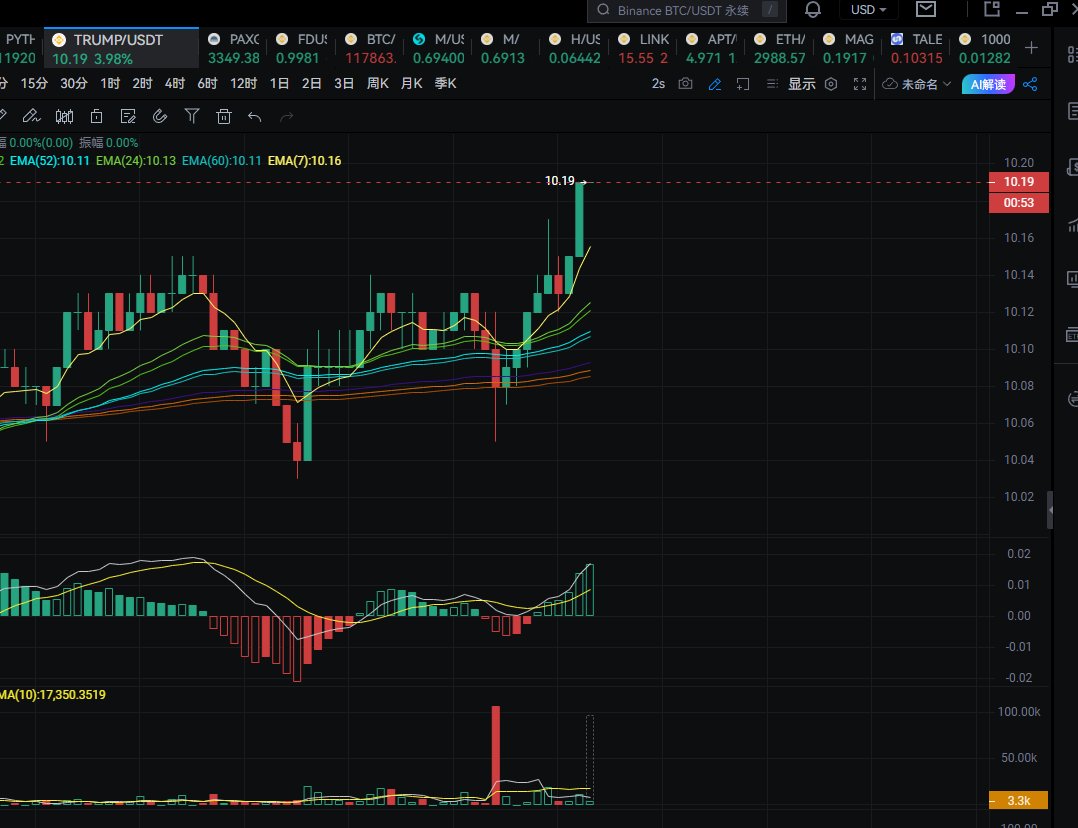Image resolution: width=1078 pixels, height=828 pixels.
Task: Select the brush drawing tool icon
Action: coord(31,116)
